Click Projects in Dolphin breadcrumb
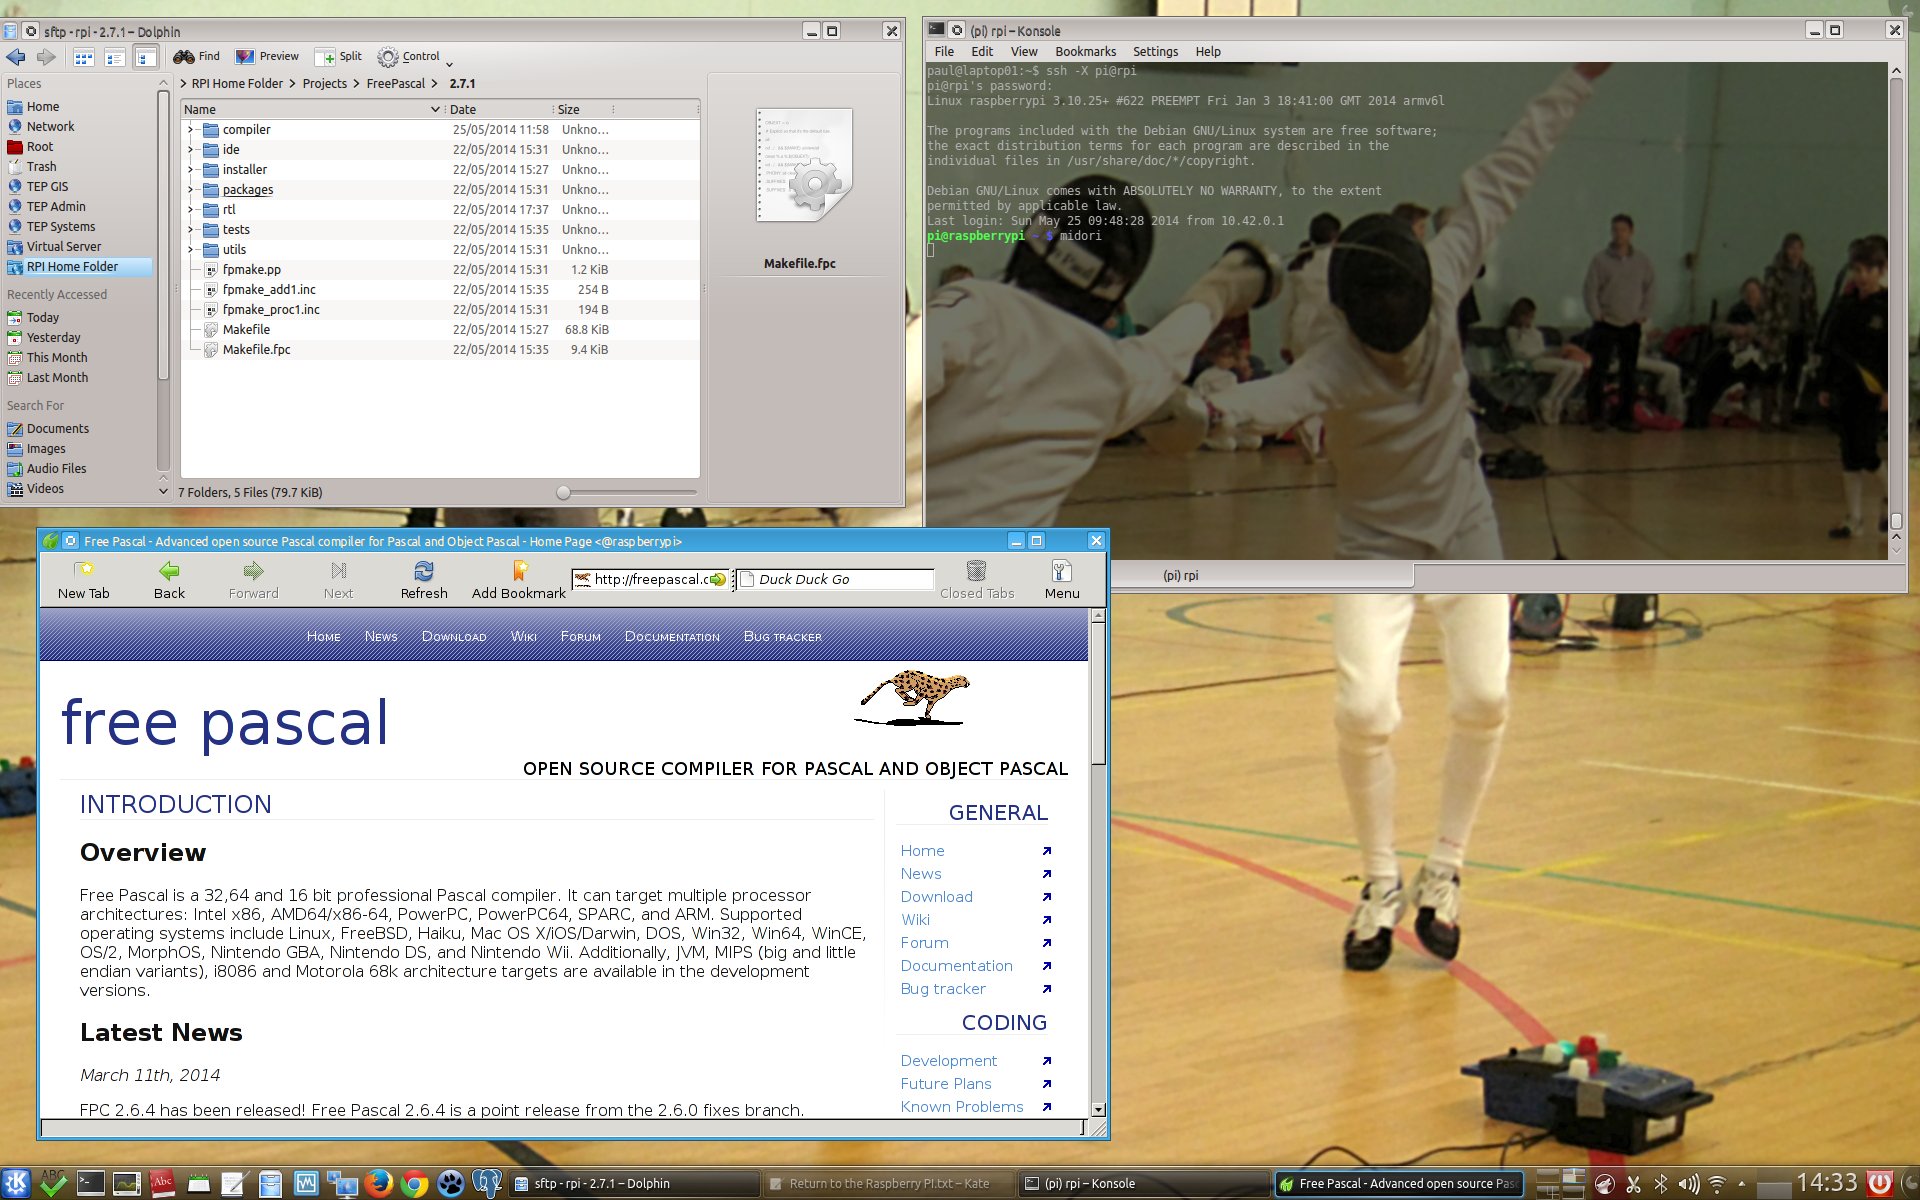The image size is (1920, 1200). pos(325,84)
